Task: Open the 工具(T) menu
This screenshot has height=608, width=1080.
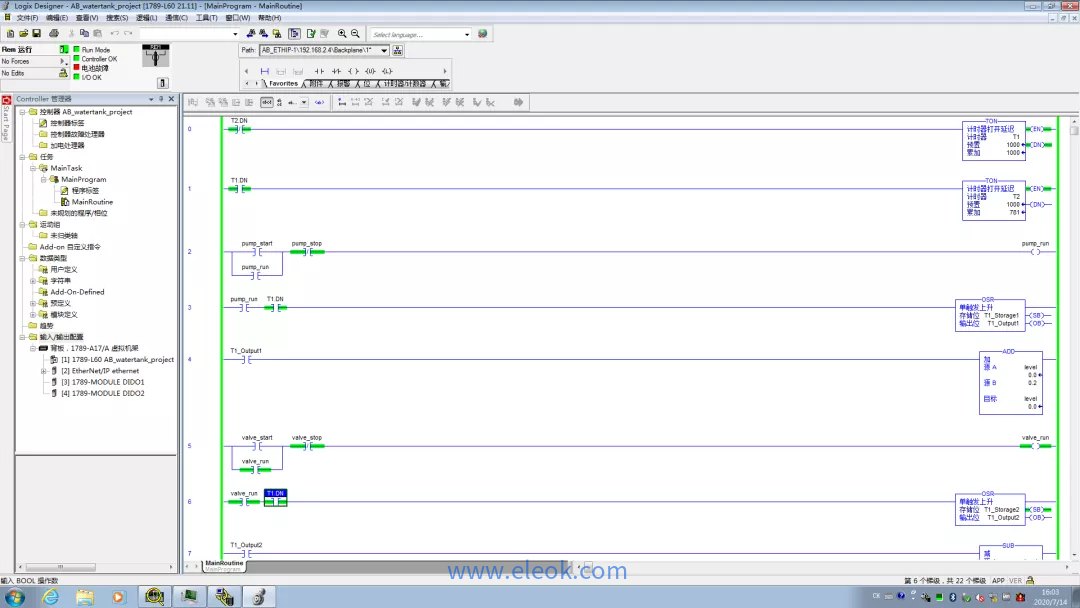Action: click(206, 18)
